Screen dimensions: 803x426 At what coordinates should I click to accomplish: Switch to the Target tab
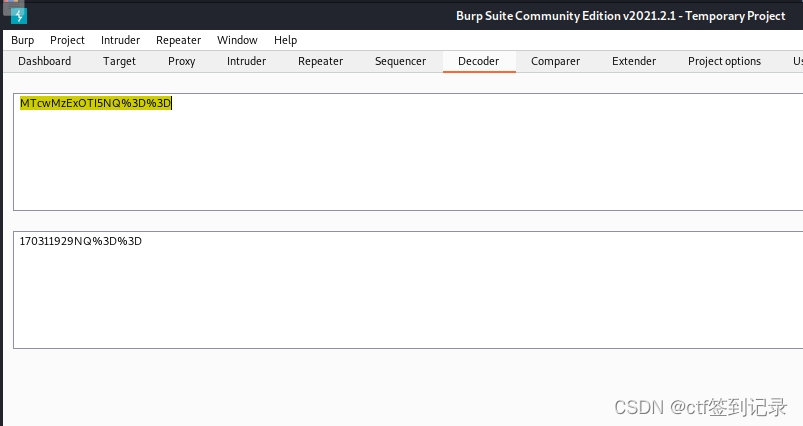coord(119,61)
